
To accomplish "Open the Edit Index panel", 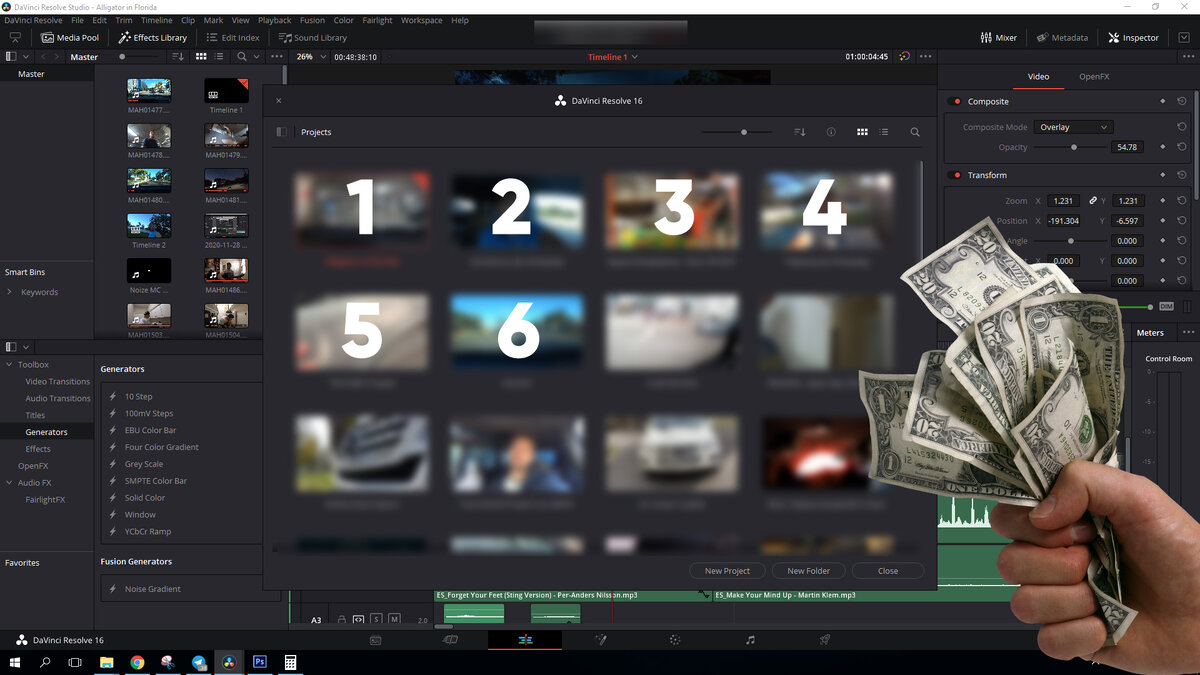I will [232, 38].
